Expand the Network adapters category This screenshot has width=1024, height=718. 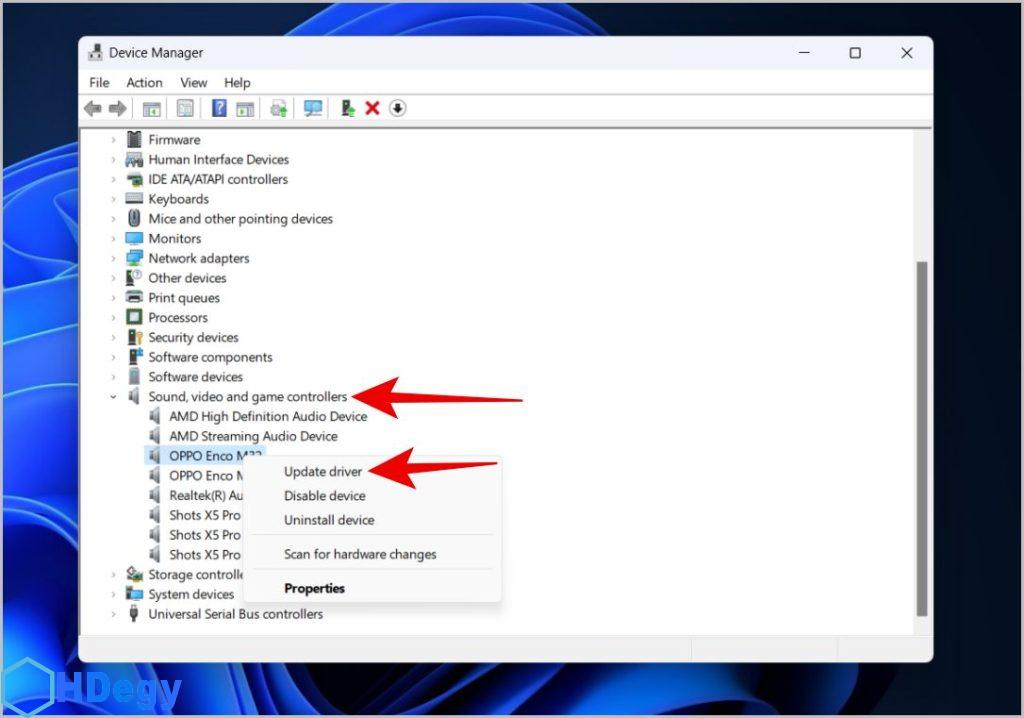(x=113, y=258)
